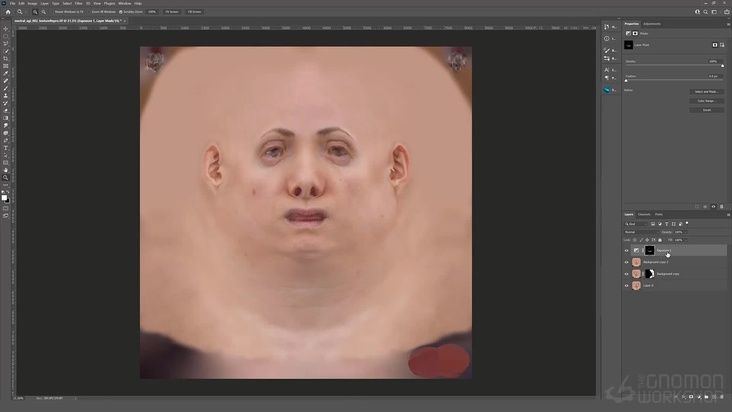Open Zoom tool preset picker arrow
The width and height of the screenshot is (732, 412).
[x=26, y=12]
